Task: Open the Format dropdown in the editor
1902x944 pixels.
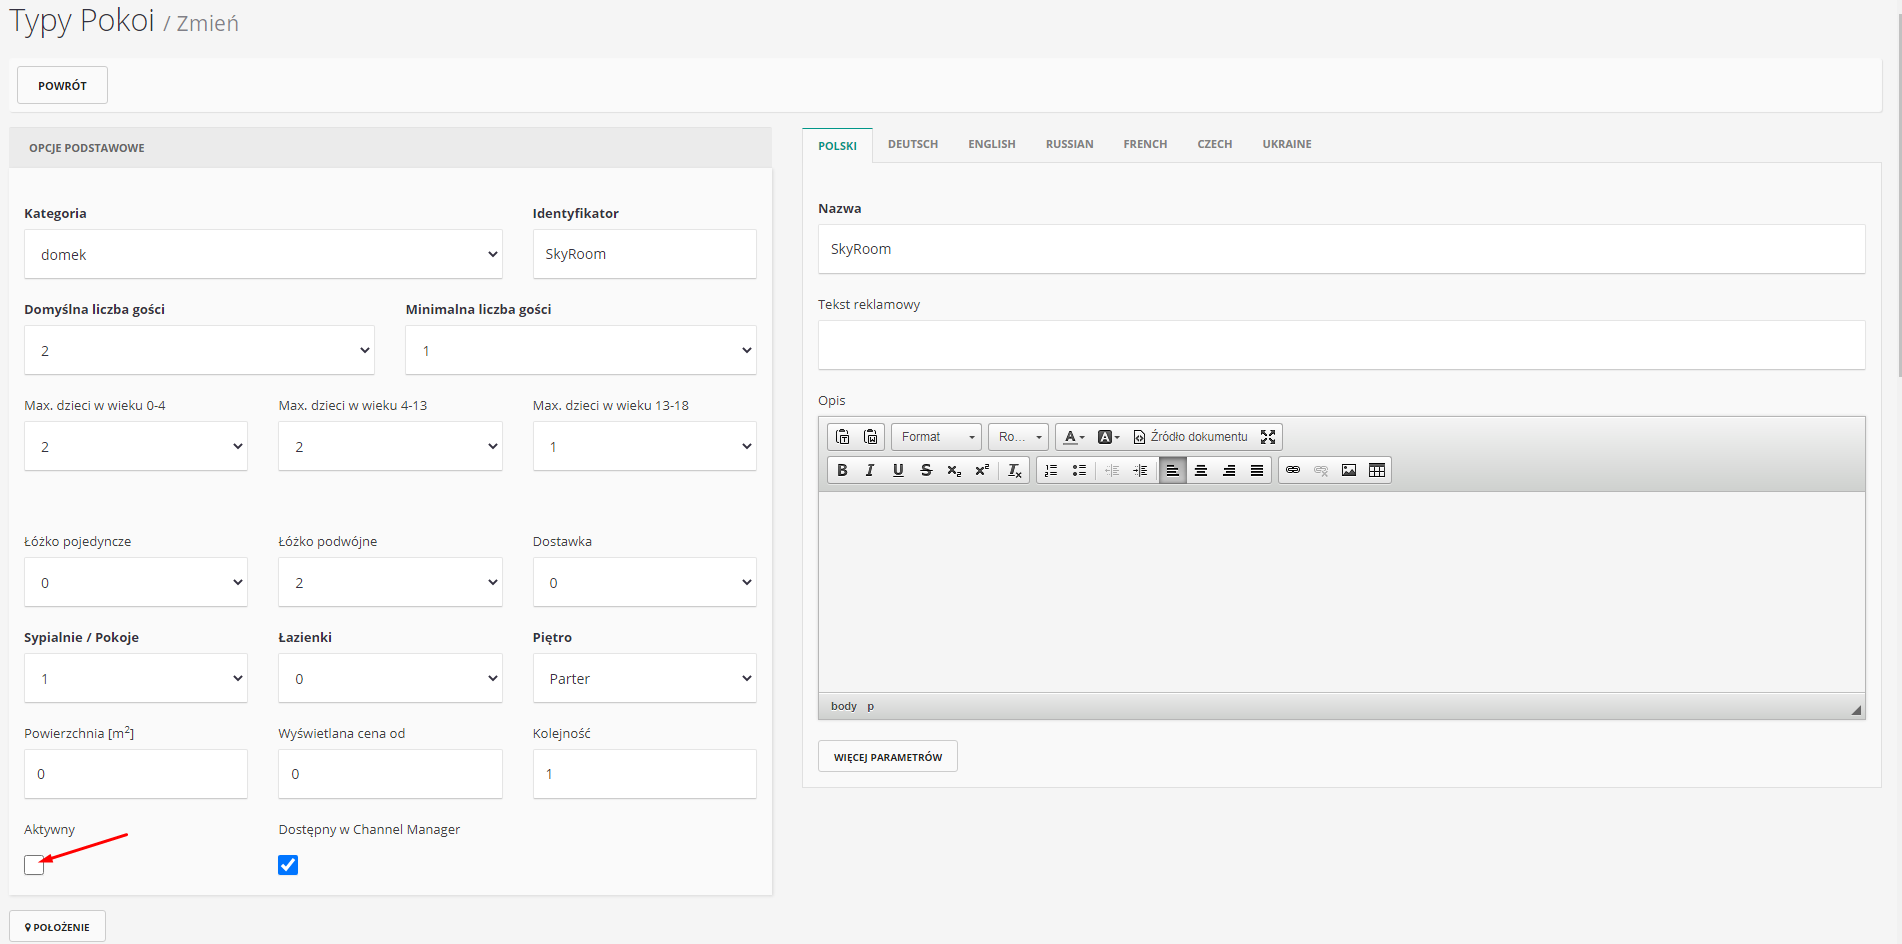Action: (x=936, y=437)
